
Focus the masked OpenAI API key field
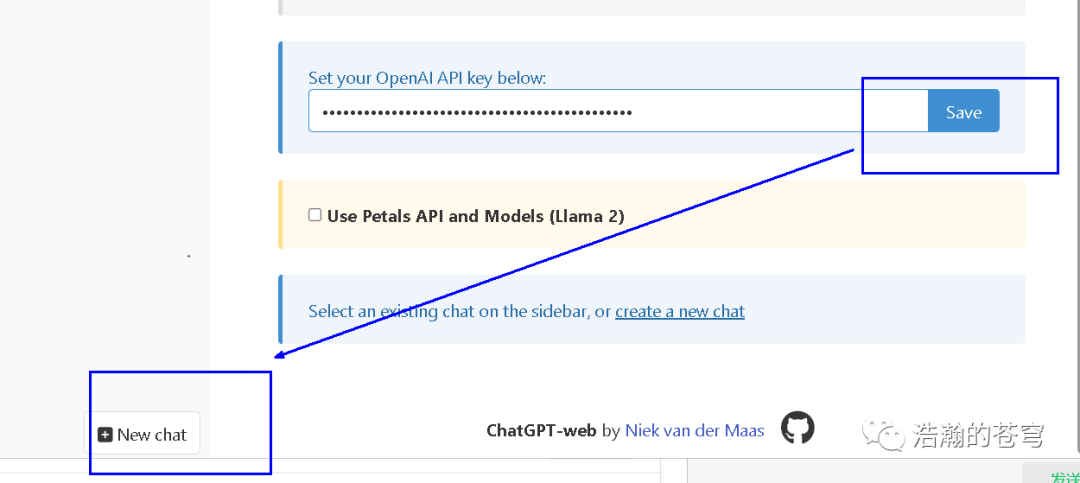pos(618,110)
